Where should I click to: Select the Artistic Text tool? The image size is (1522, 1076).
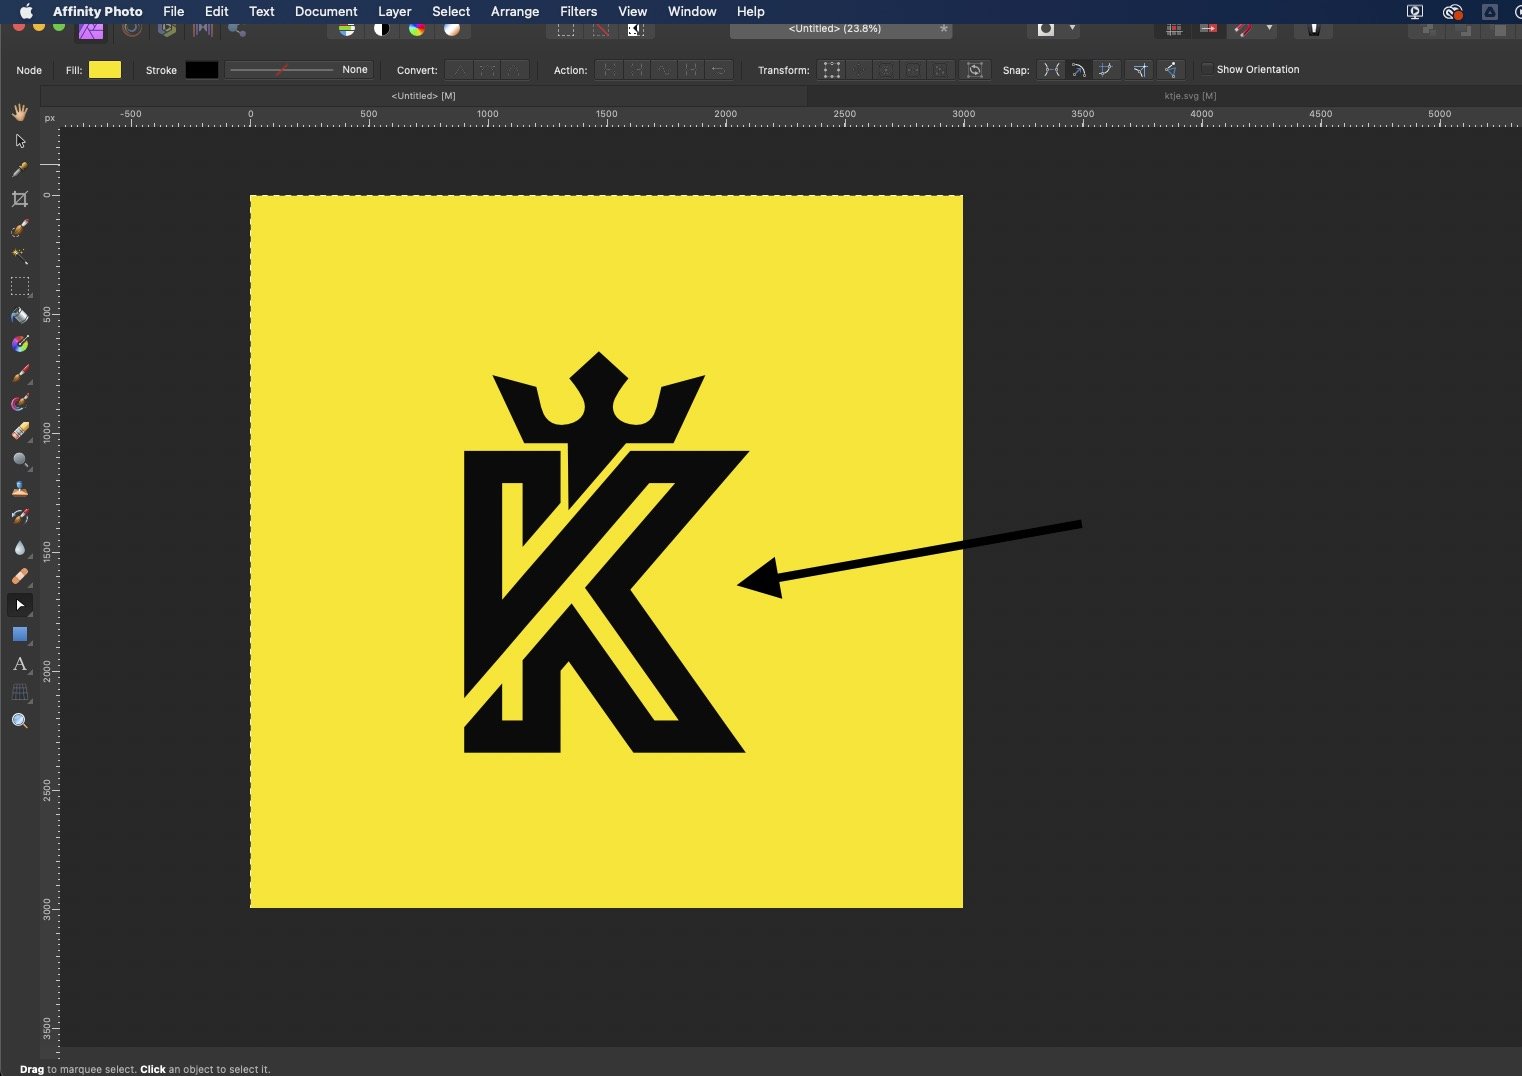20,663
